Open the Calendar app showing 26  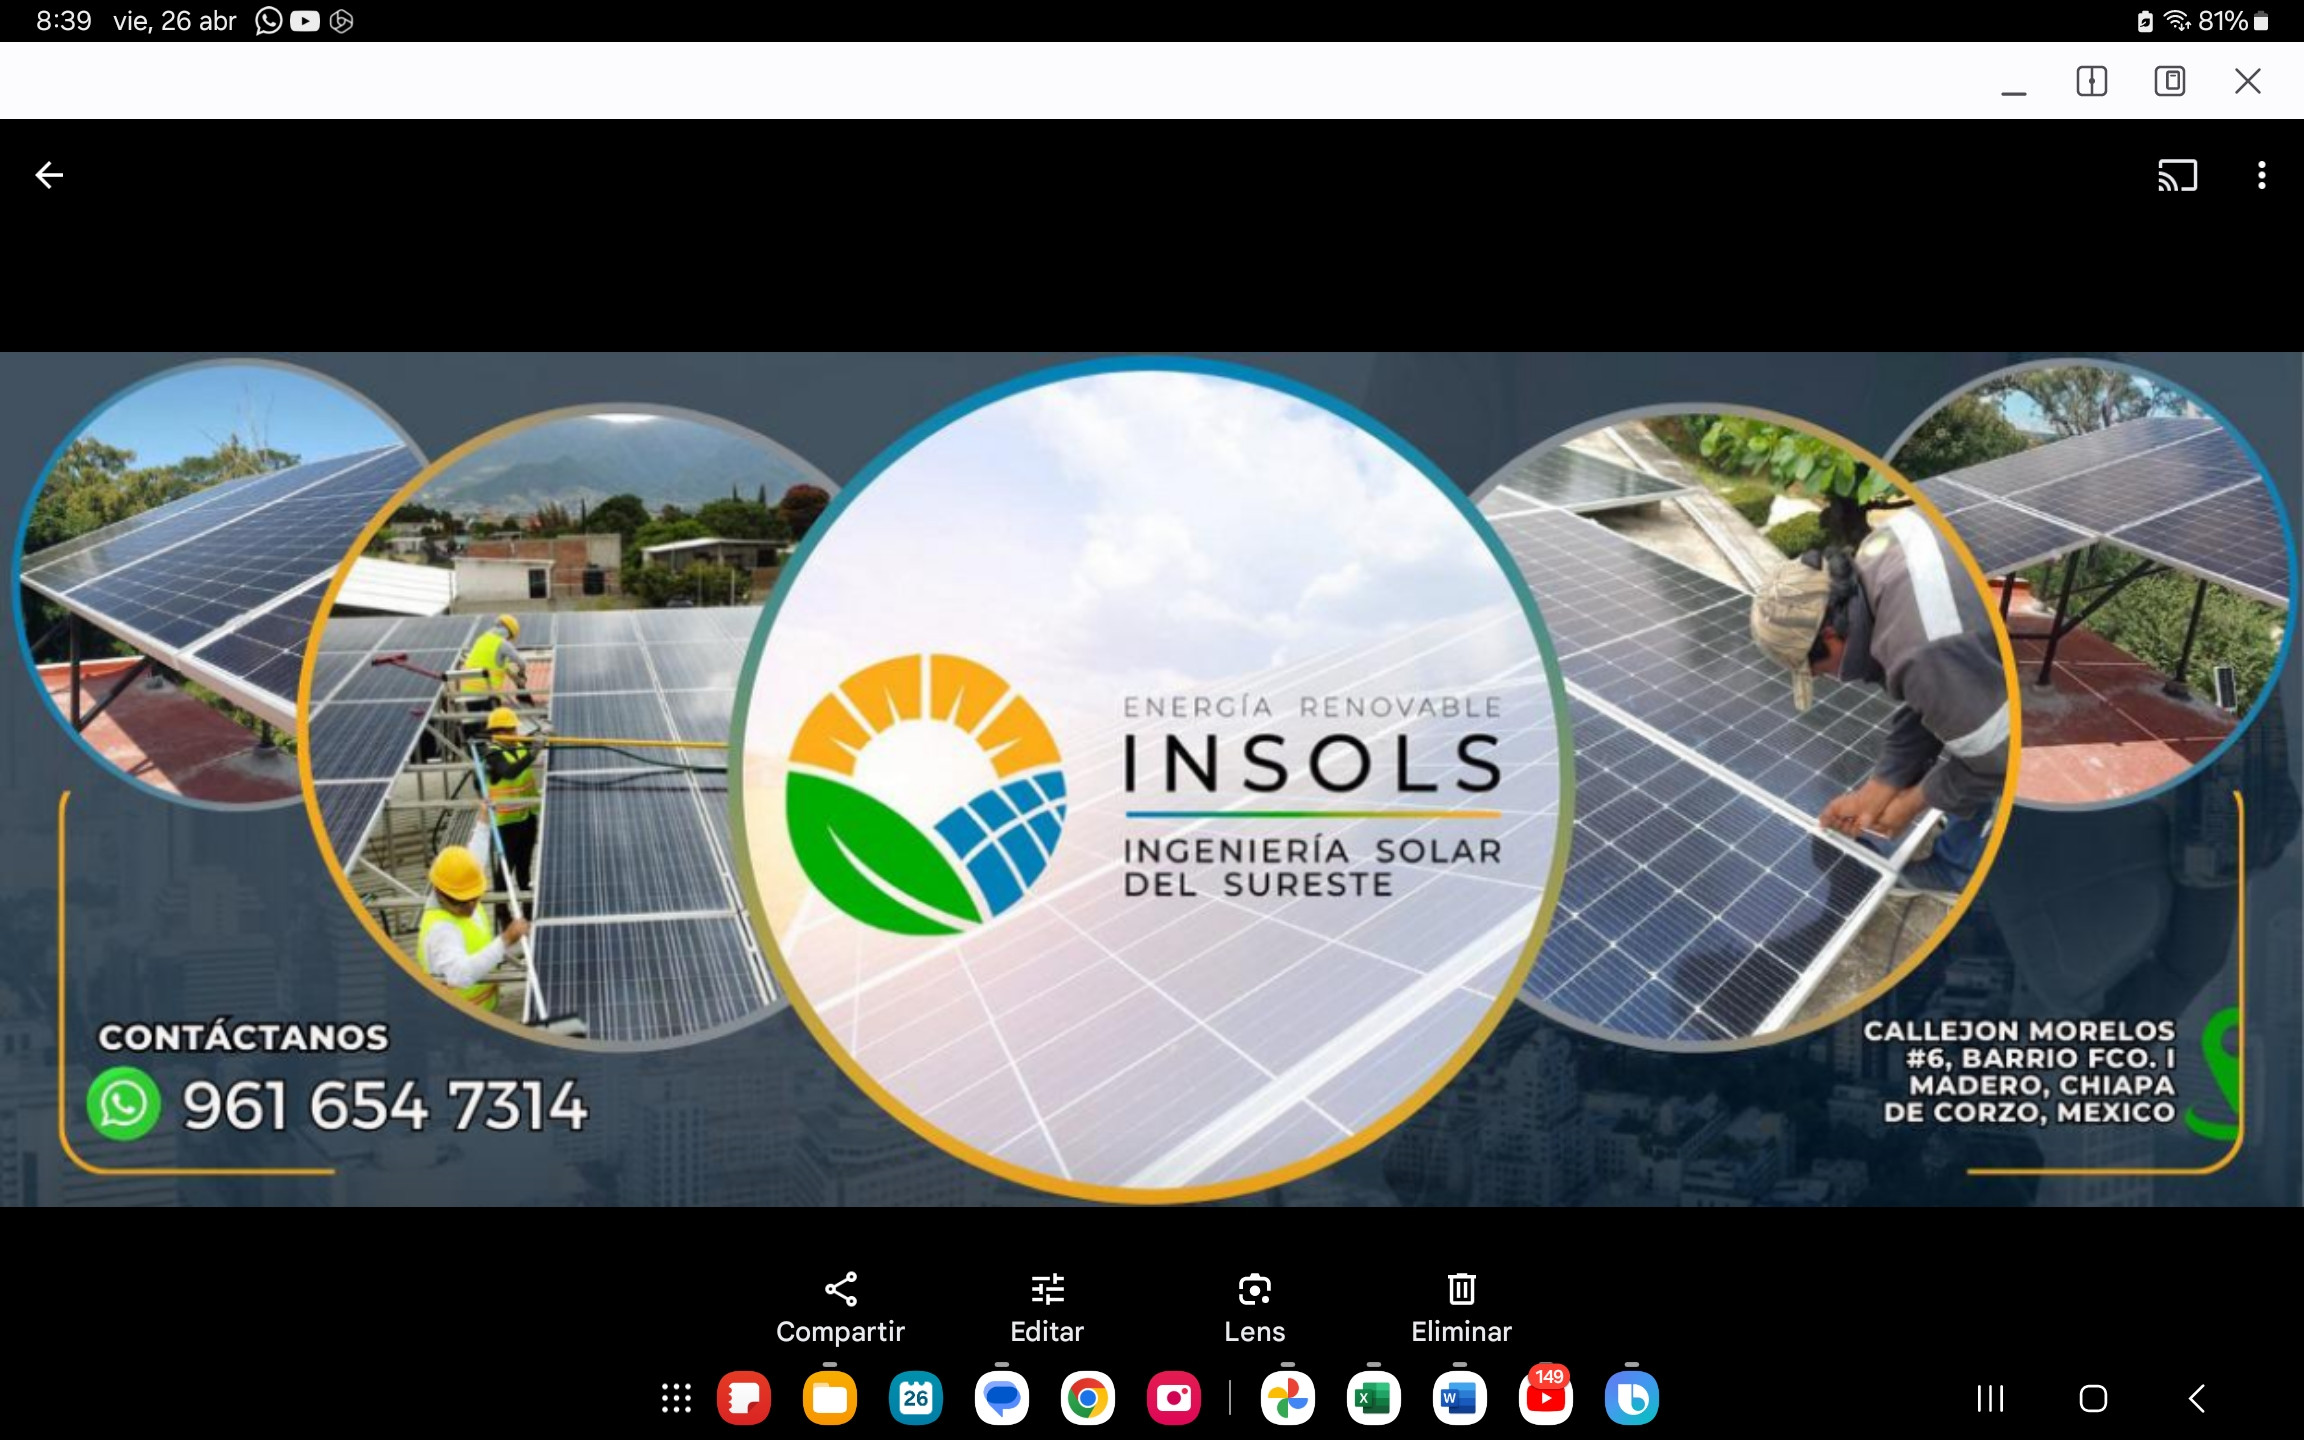915,1398
